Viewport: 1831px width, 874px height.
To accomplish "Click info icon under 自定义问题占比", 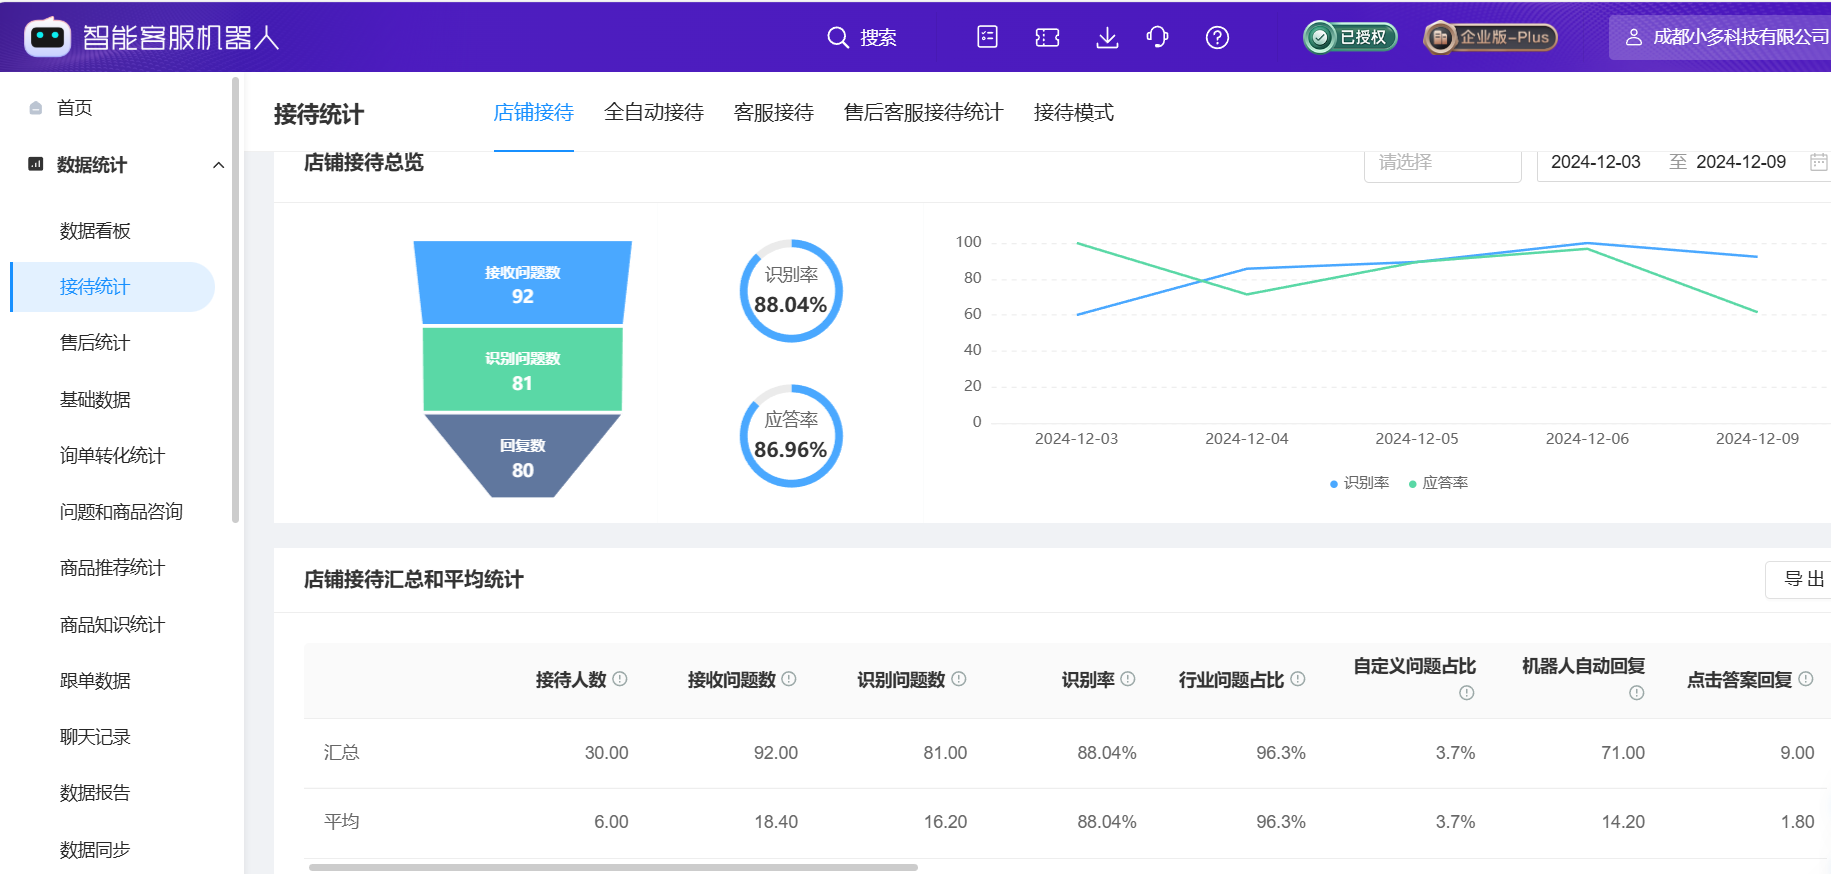I will point(1467,693).
